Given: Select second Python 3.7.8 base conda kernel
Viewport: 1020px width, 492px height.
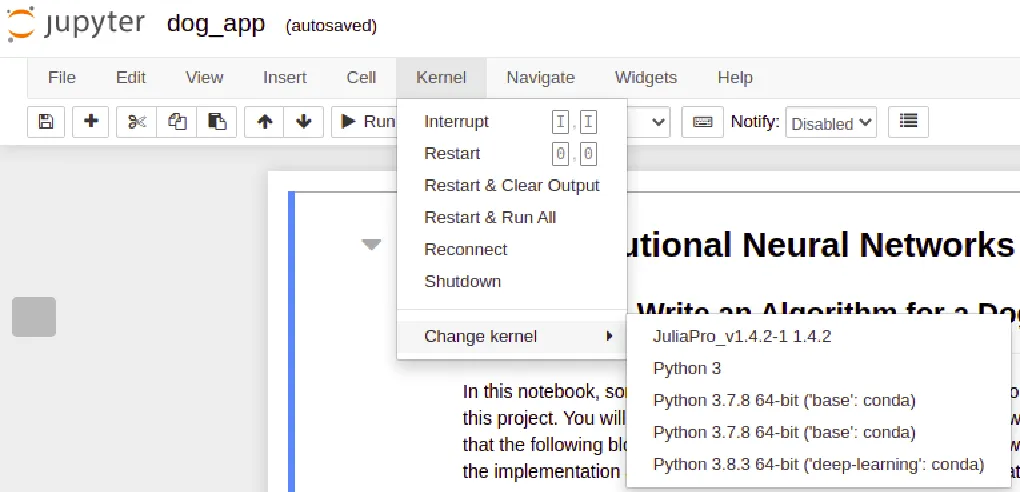Looking at the screenshot, I should click(818, 432).
